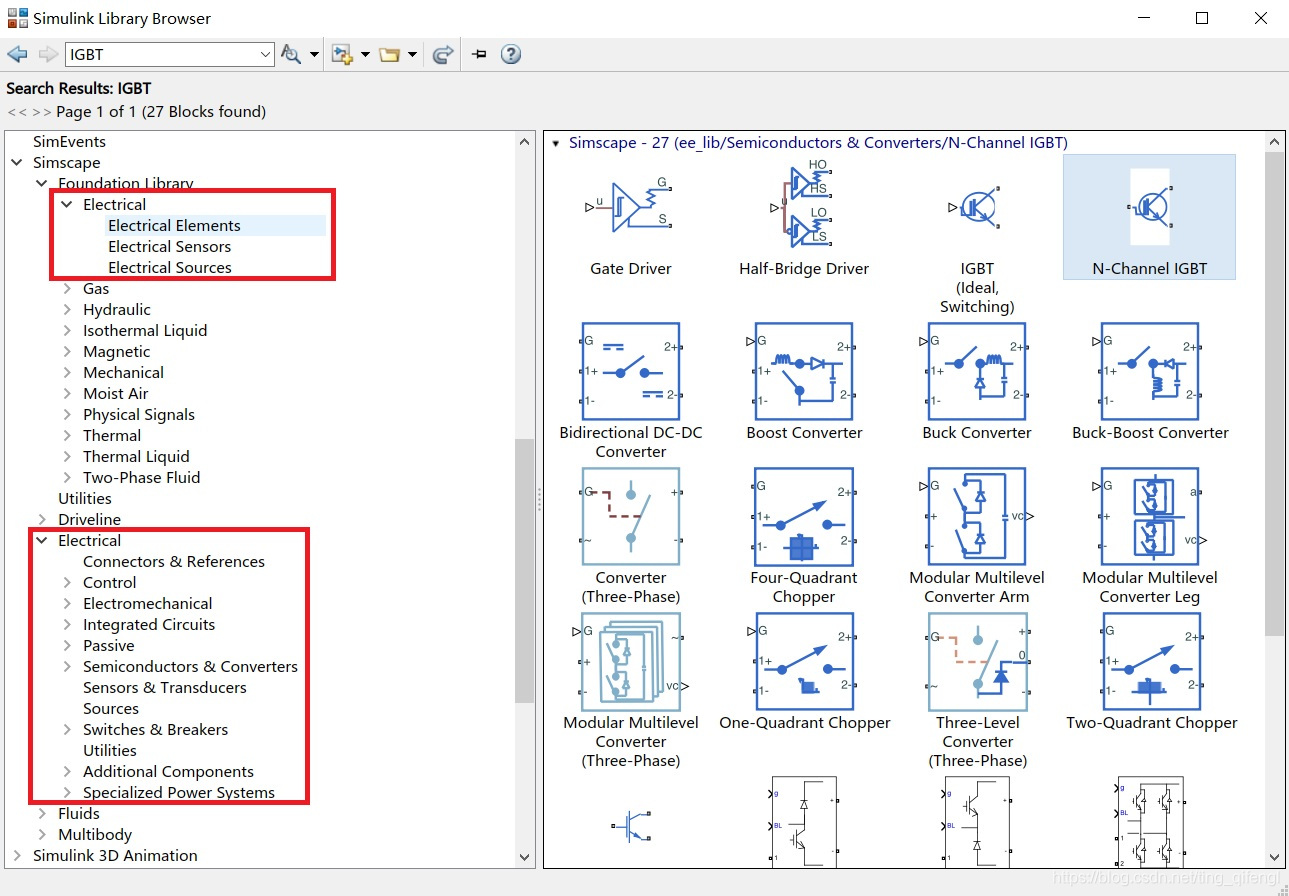Screen dimensions: 1289x896
Task: Click the new model icon
Action: [343, 54]
